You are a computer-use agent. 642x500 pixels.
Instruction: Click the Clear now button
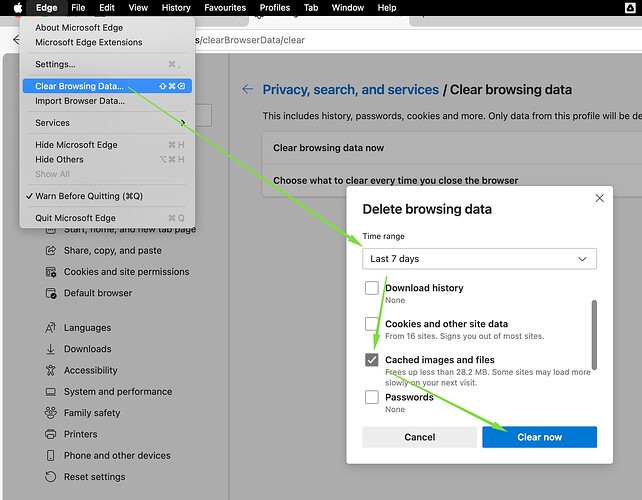click(539, 437)
